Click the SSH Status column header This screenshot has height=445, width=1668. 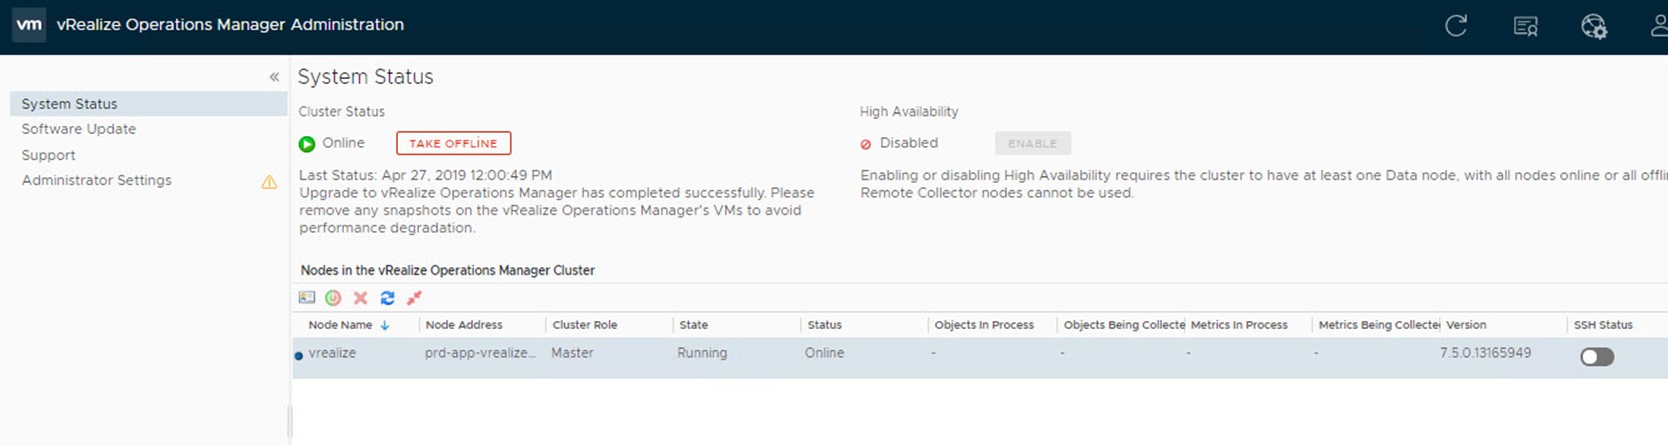tap(1603, 325)
